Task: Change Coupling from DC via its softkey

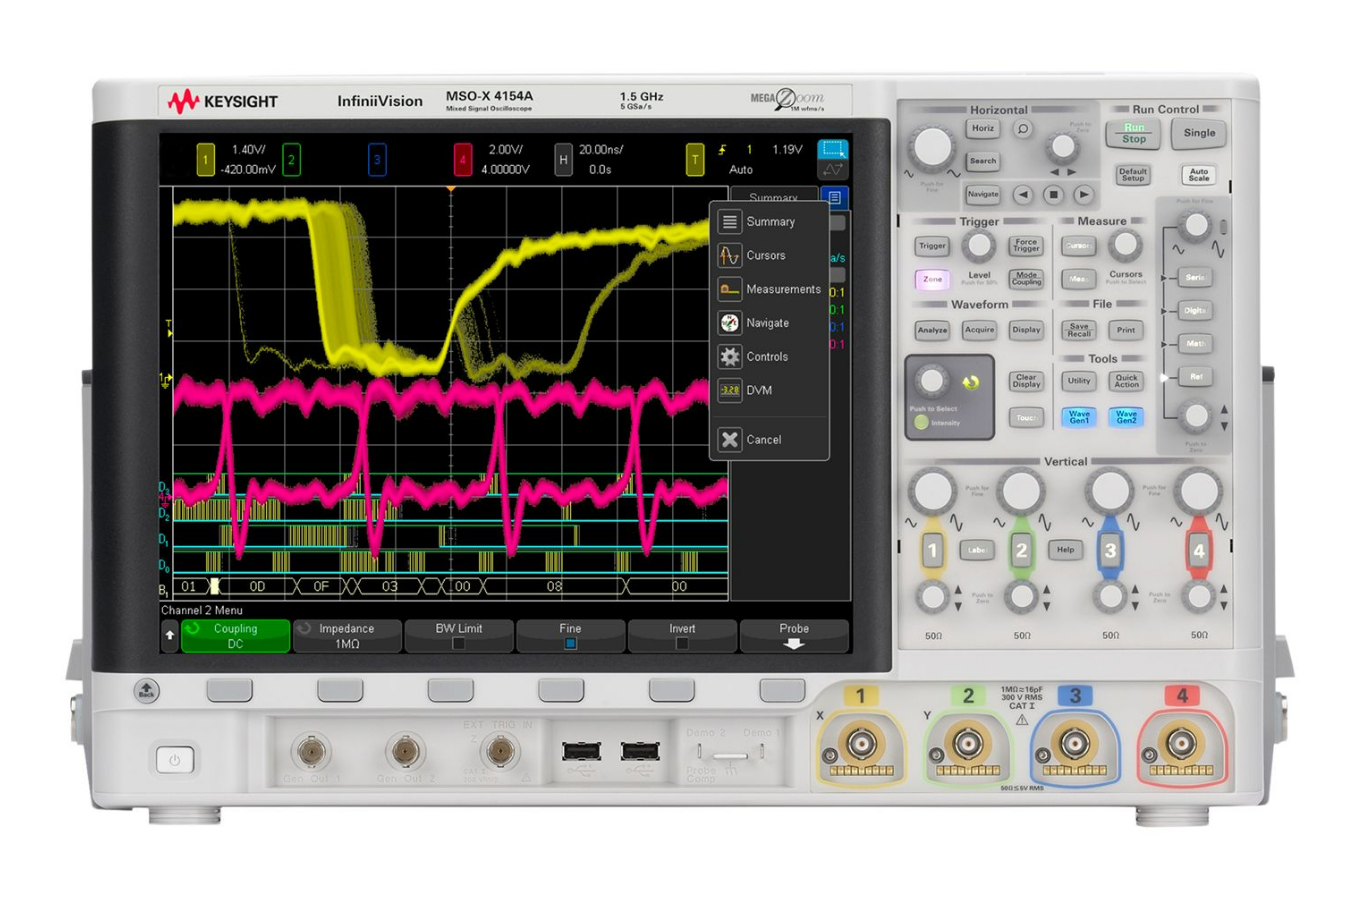Action: (x=234, y=635)
